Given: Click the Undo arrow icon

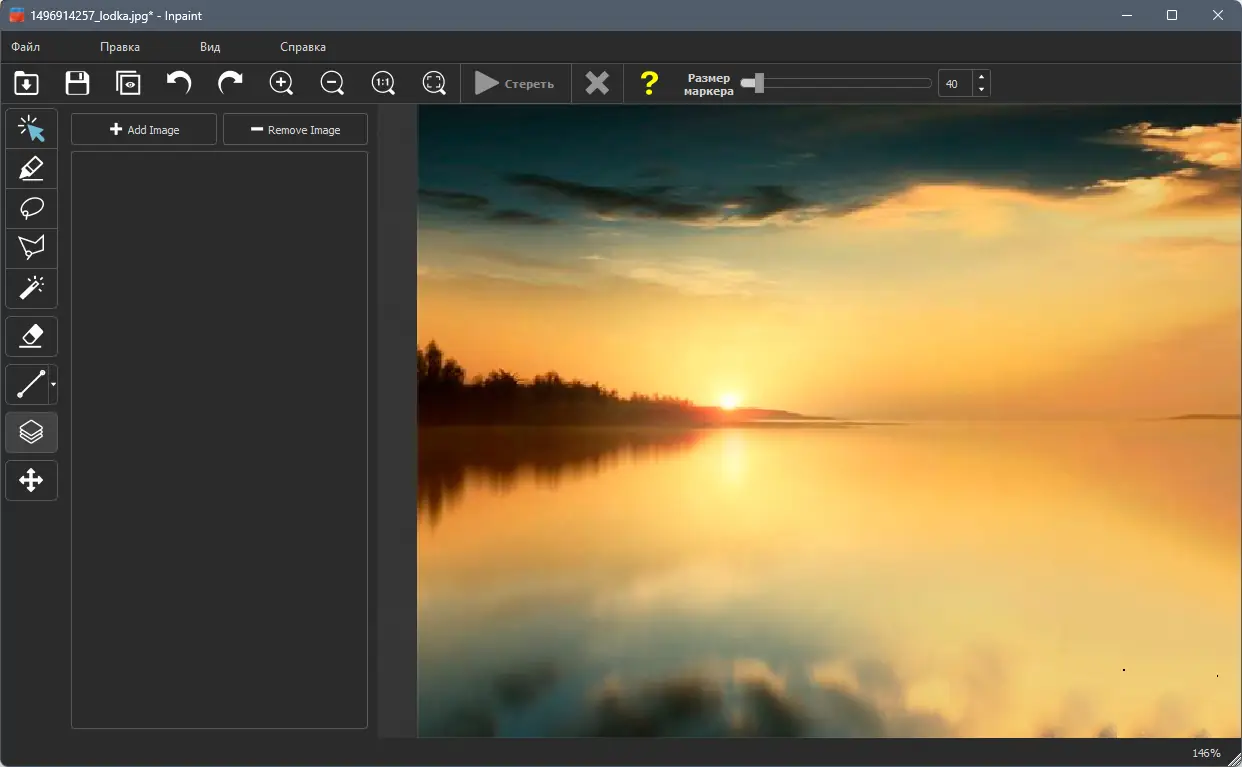Looking at the screenshot, I should point(179,83).
